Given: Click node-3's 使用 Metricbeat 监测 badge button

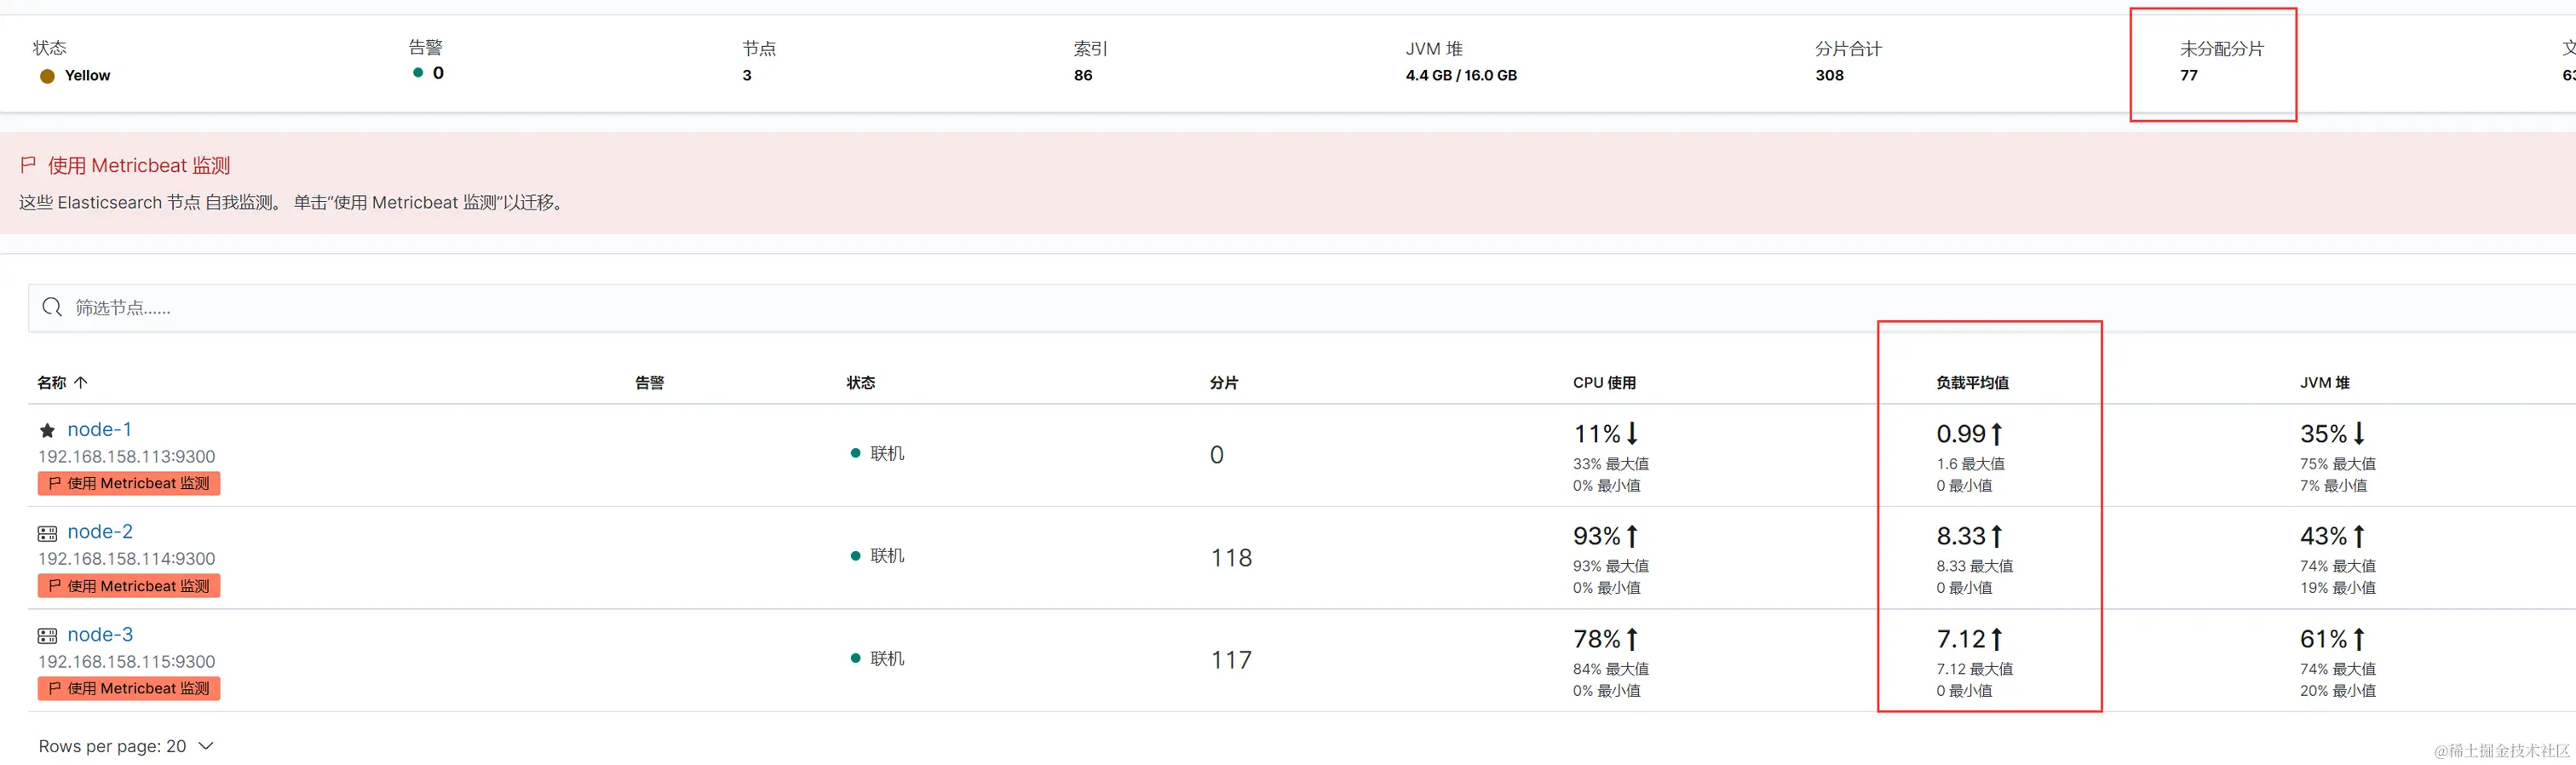Looking at the screenshot, I should point(129,689).
